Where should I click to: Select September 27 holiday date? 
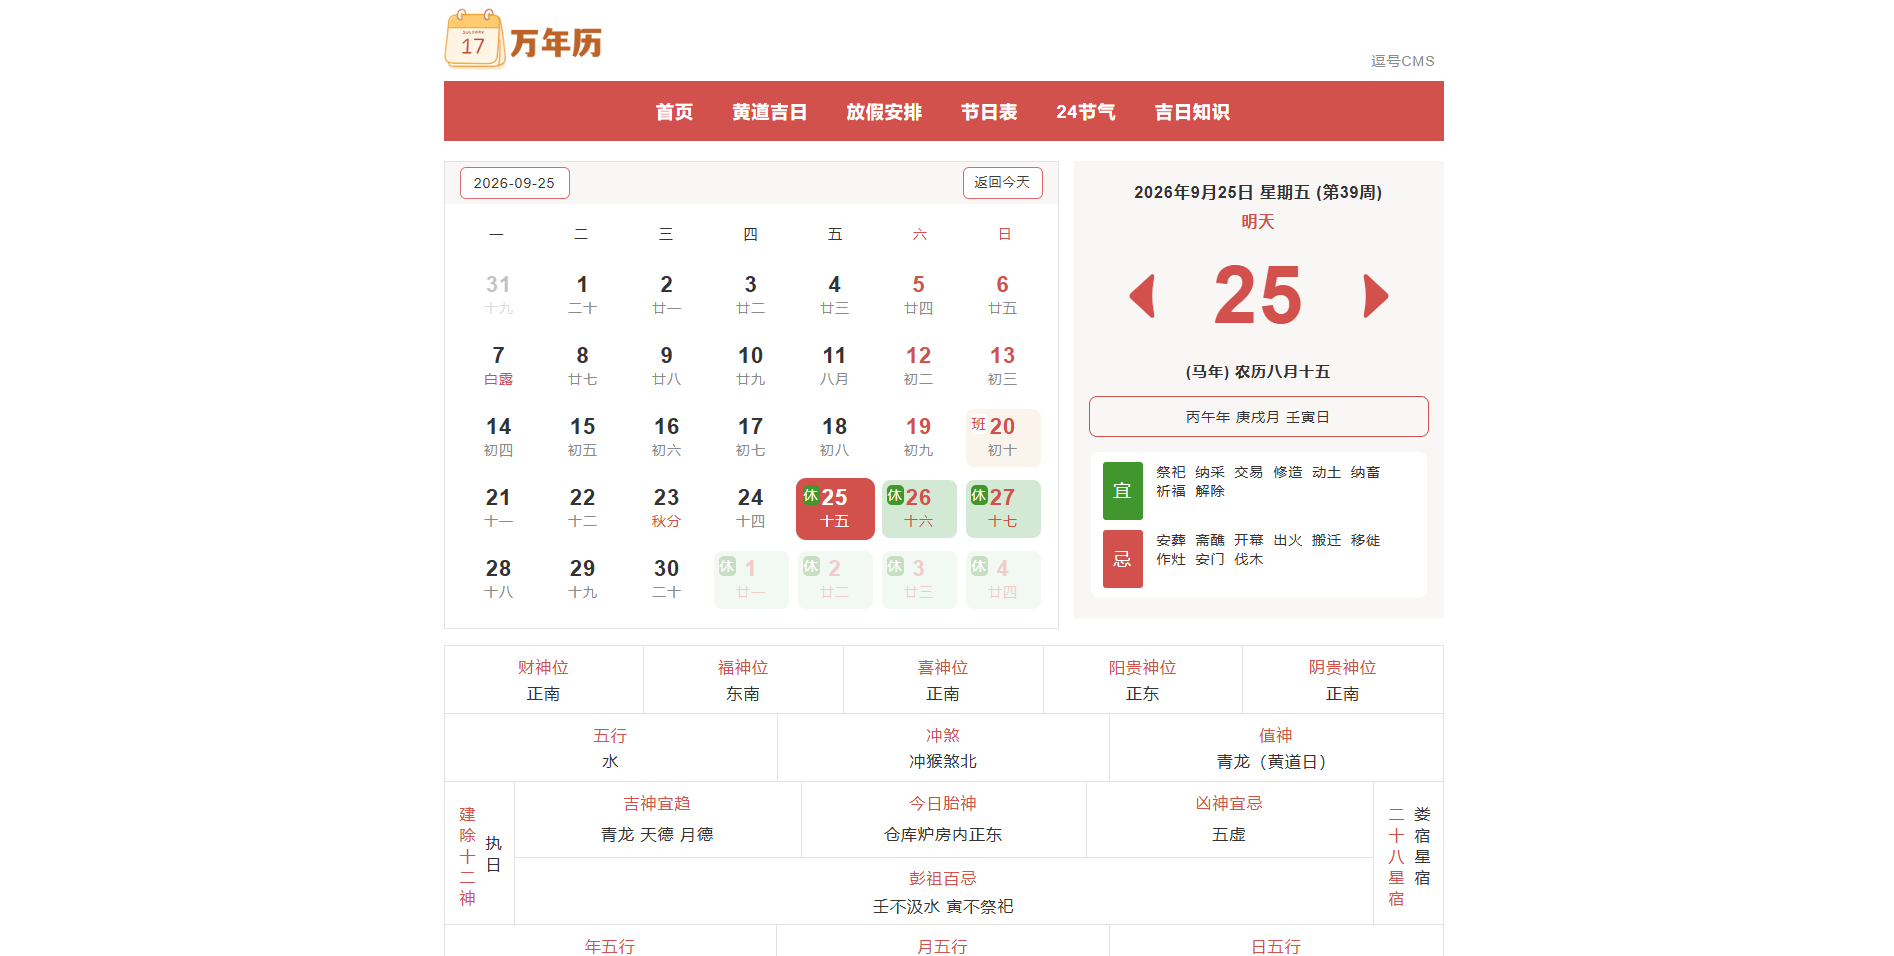pos(1003,508)
